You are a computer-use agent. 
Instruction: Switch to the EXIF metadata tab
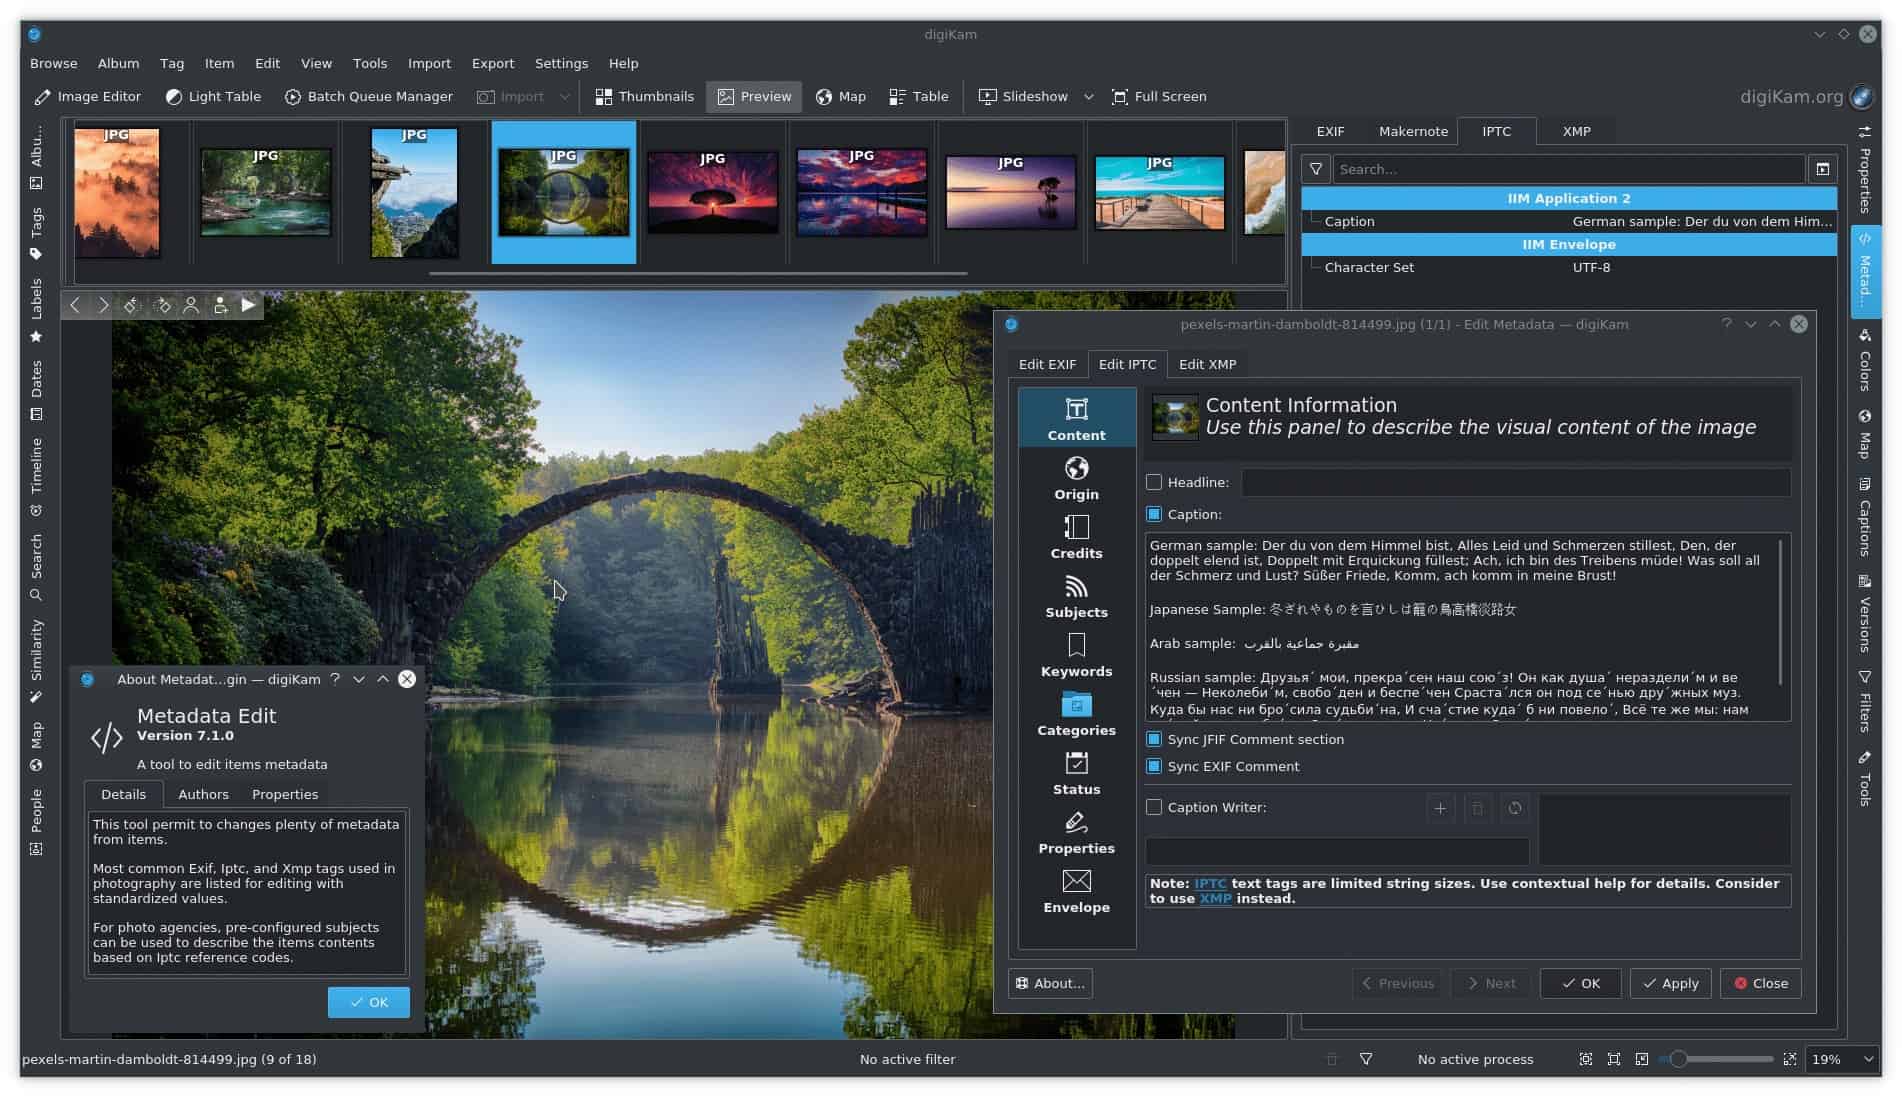[1330, 131]
